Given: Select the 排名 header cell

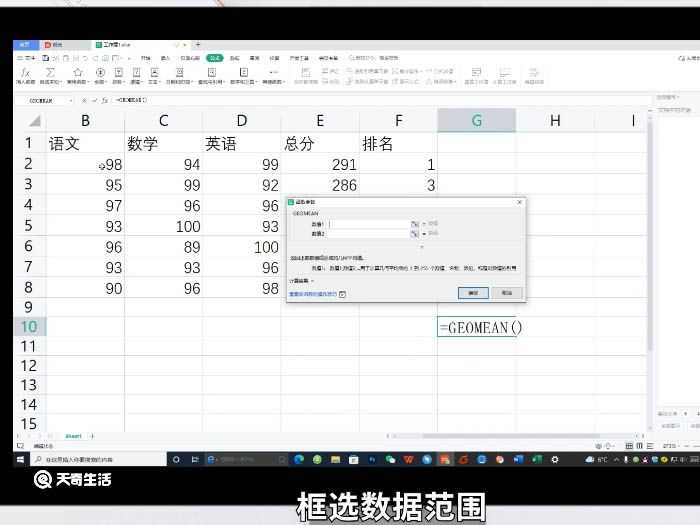Looking at the screenshot, I should click(x=398, y=143).
